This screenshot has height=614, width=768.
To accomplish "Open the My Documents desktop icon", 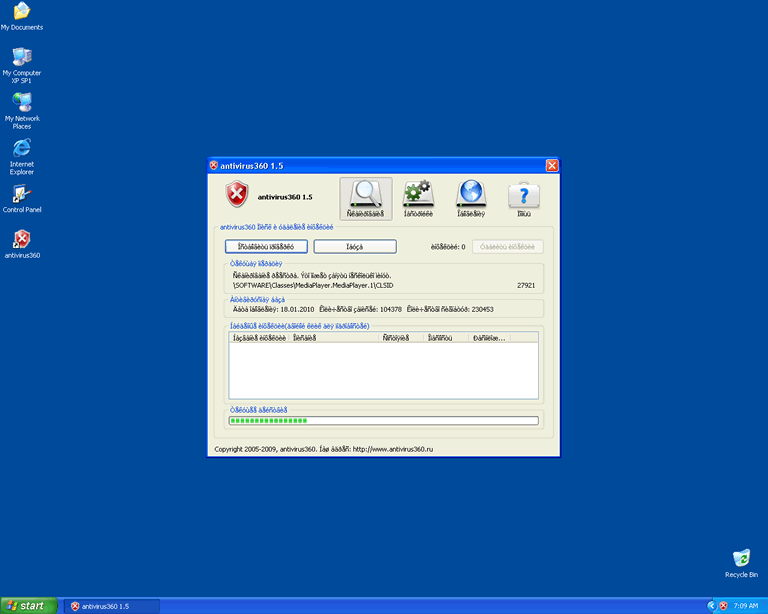I will point(21,14).
